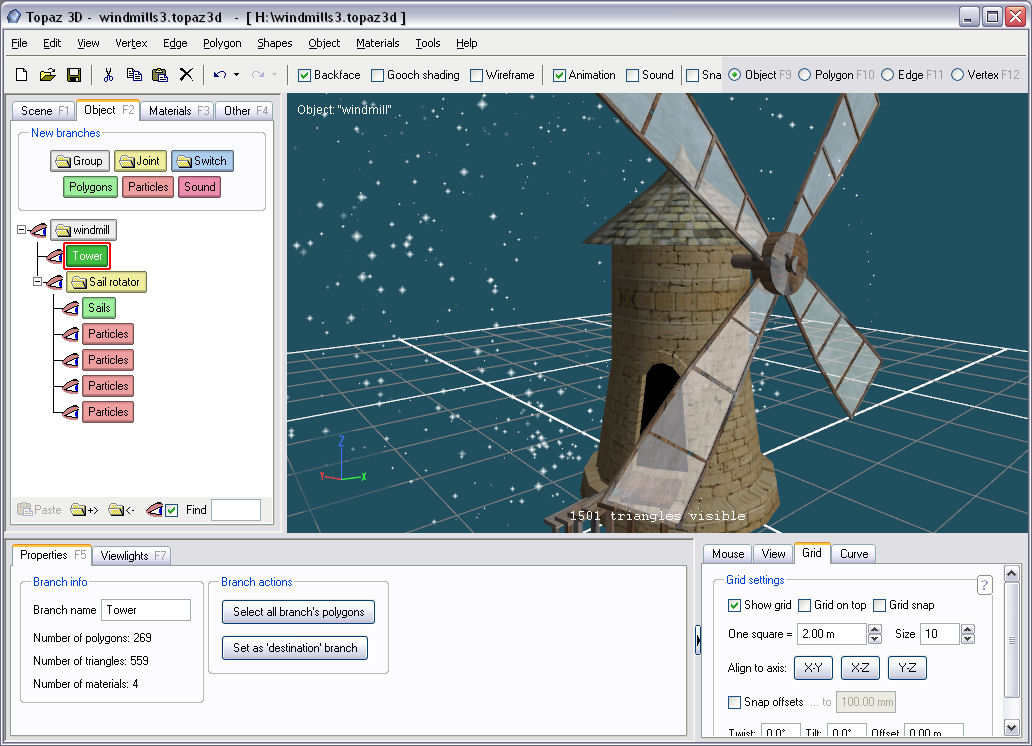Click the Branch name text field

tap(146, 610)
